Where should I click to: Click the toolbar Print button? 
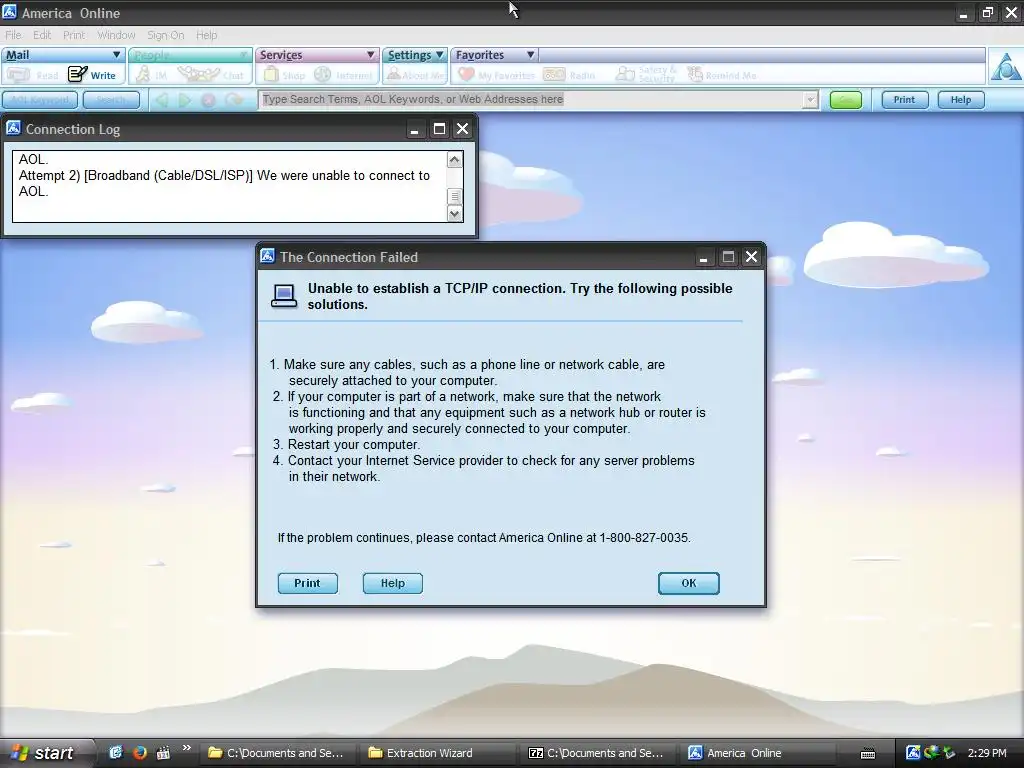point(904,100)
